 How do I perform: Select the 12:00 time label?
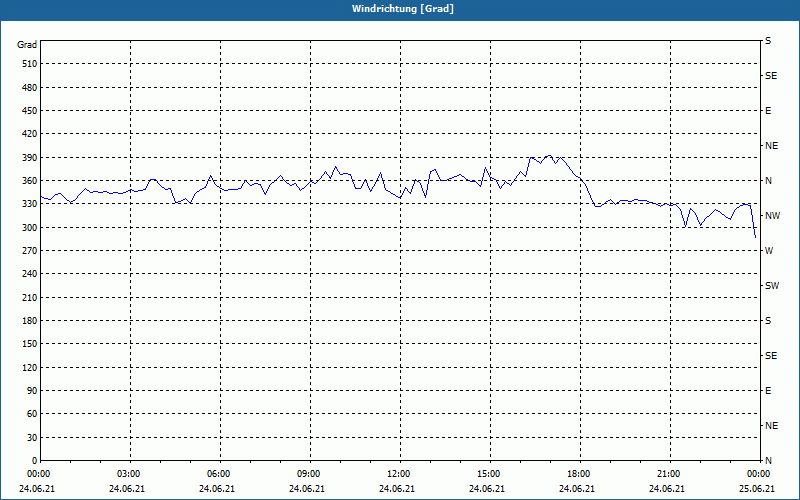tap(399, 474)
